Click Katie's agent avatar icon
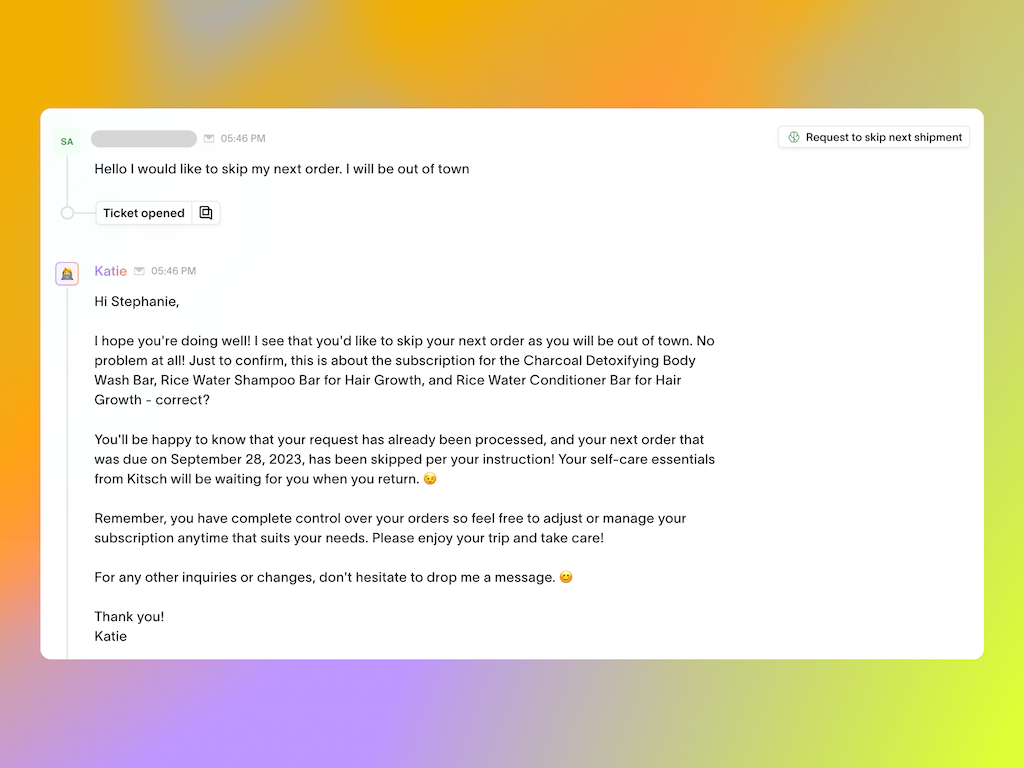The height and width of the screenshot is (768, 1024). [x=67, y=273]
